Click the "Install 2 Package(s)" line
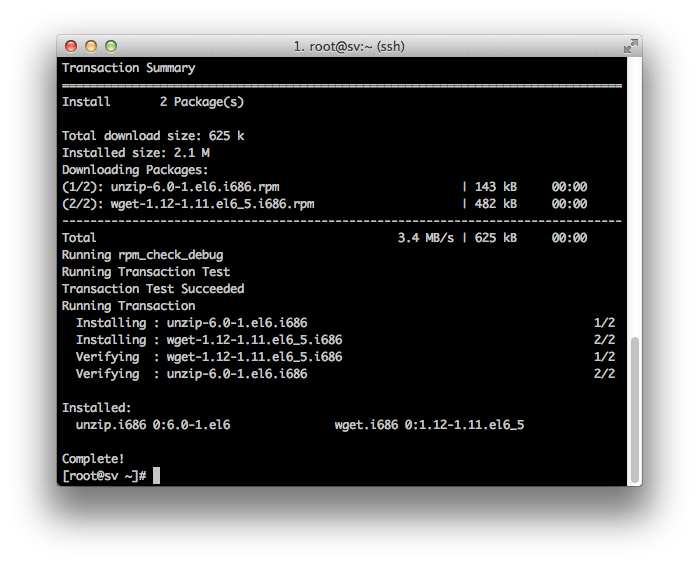The height and width of the screenshot is (565, 699). click(153, 102)
